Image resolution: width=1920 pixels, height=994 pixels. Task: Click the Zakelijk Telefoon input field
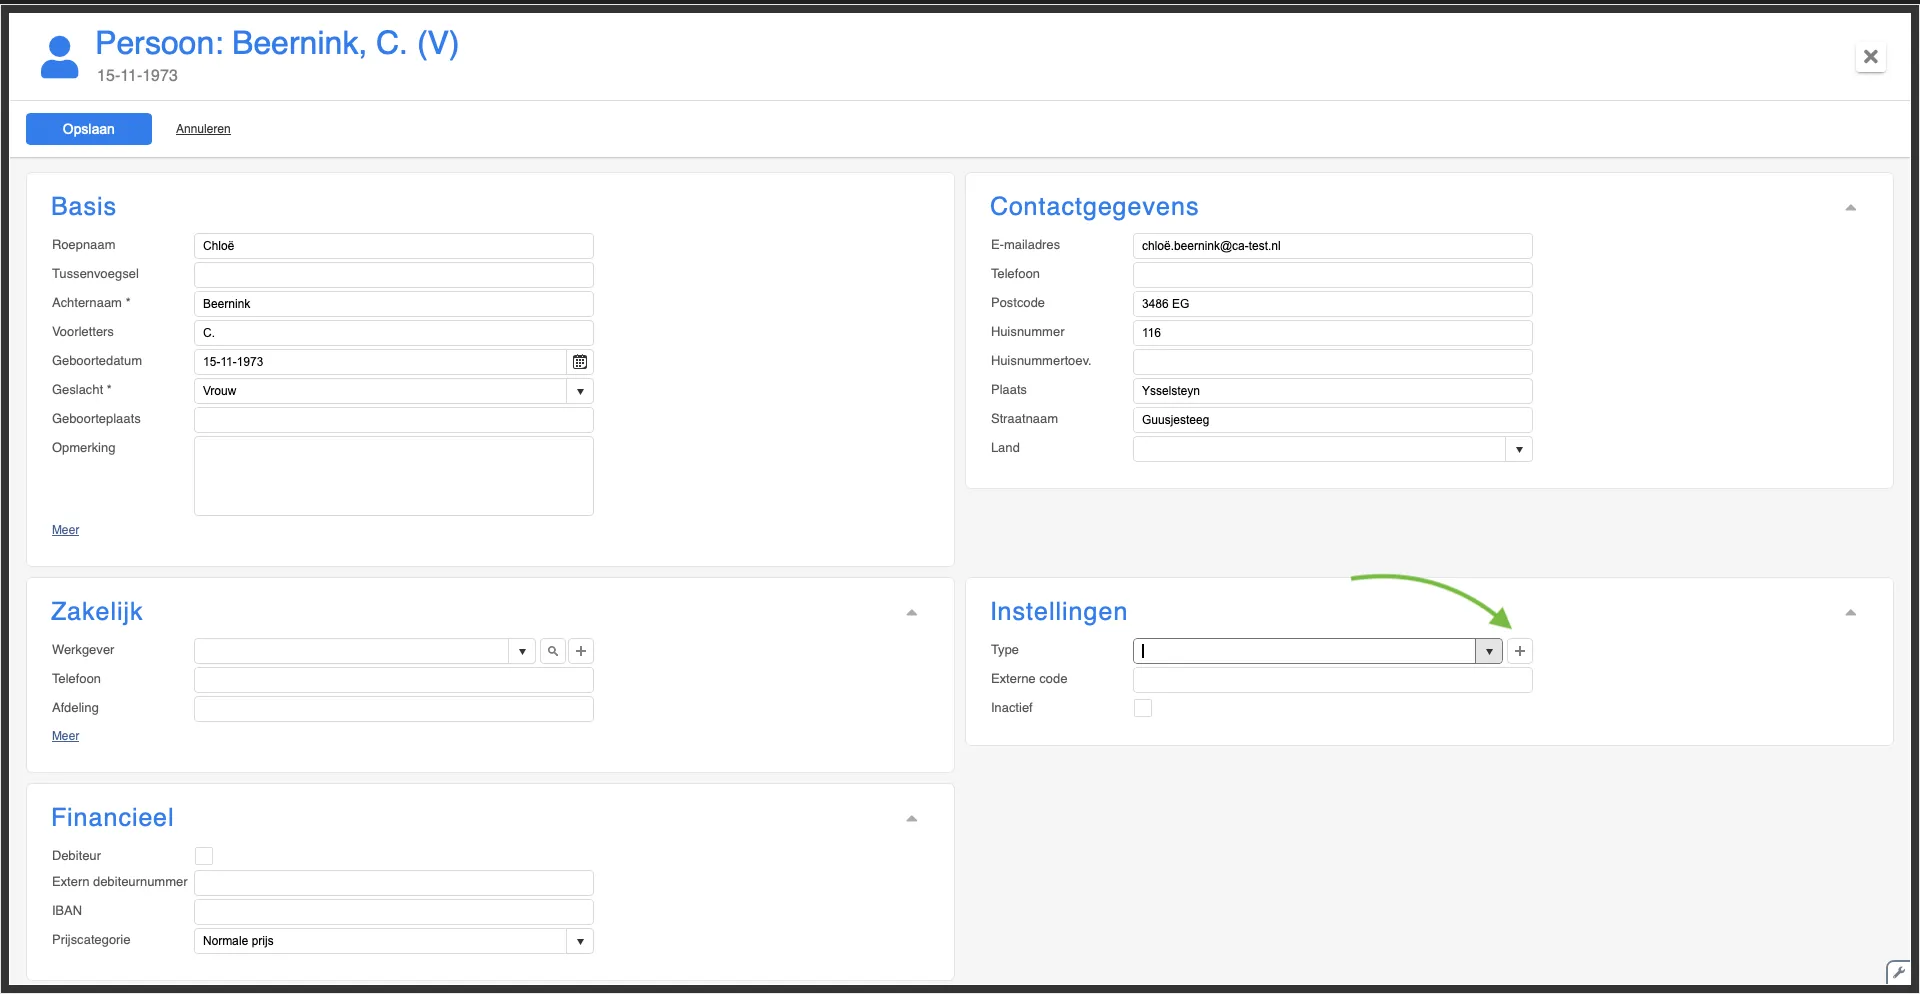394,680
